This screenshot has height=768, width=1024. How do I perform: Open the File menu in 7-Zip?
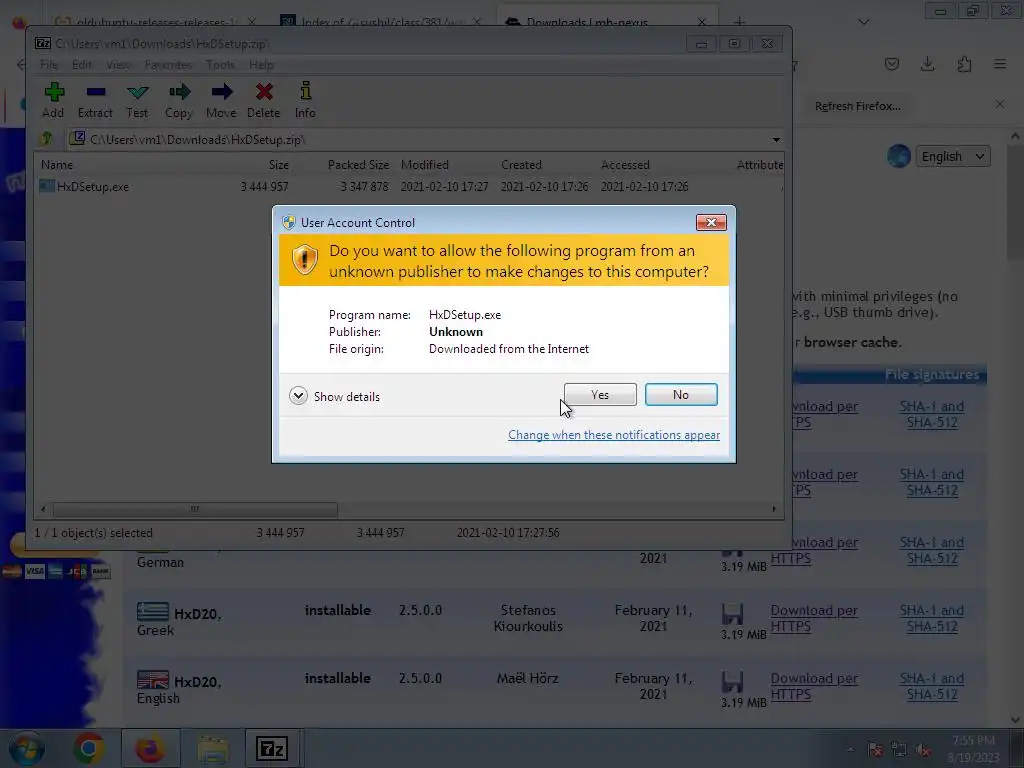[49, 65]
